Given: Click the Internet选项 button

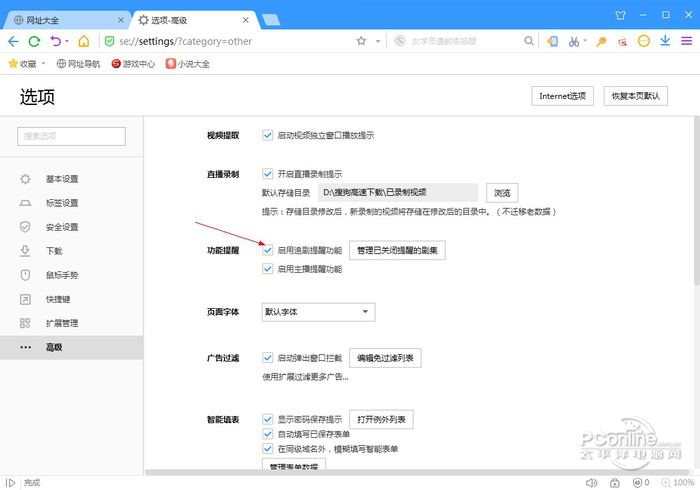Looking at the screenshot, I should pyautogui.click(x=563, y=96).
